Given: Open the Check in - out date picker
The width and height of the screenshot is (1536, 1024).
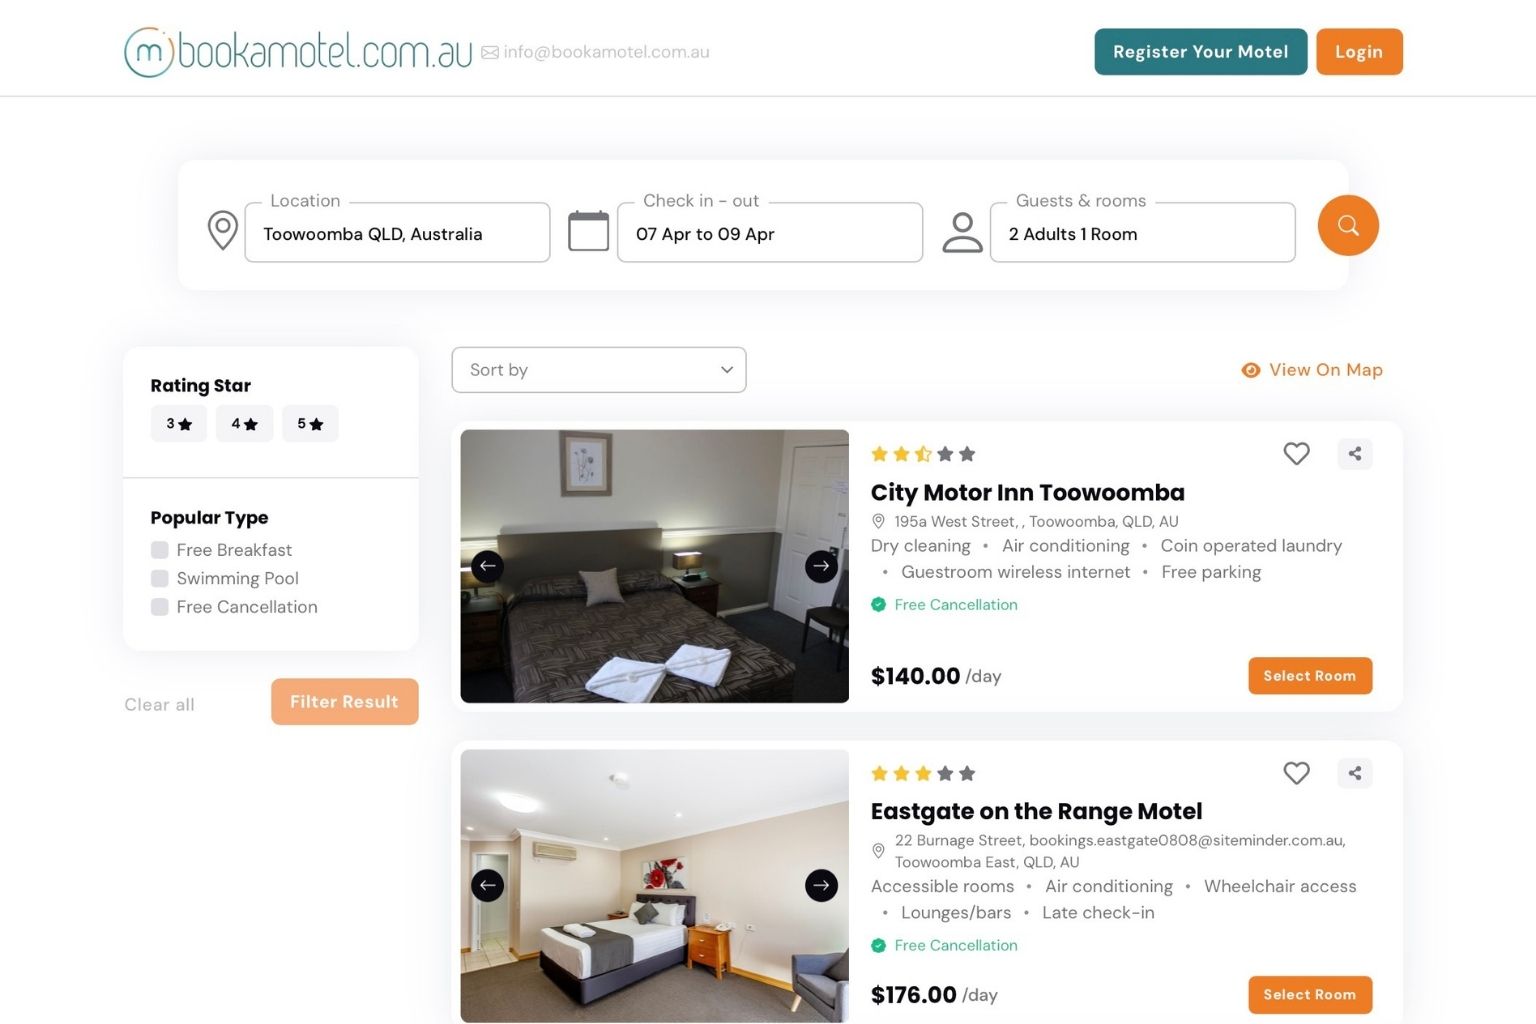Looking at the screenshot, I should click(770, 233).
